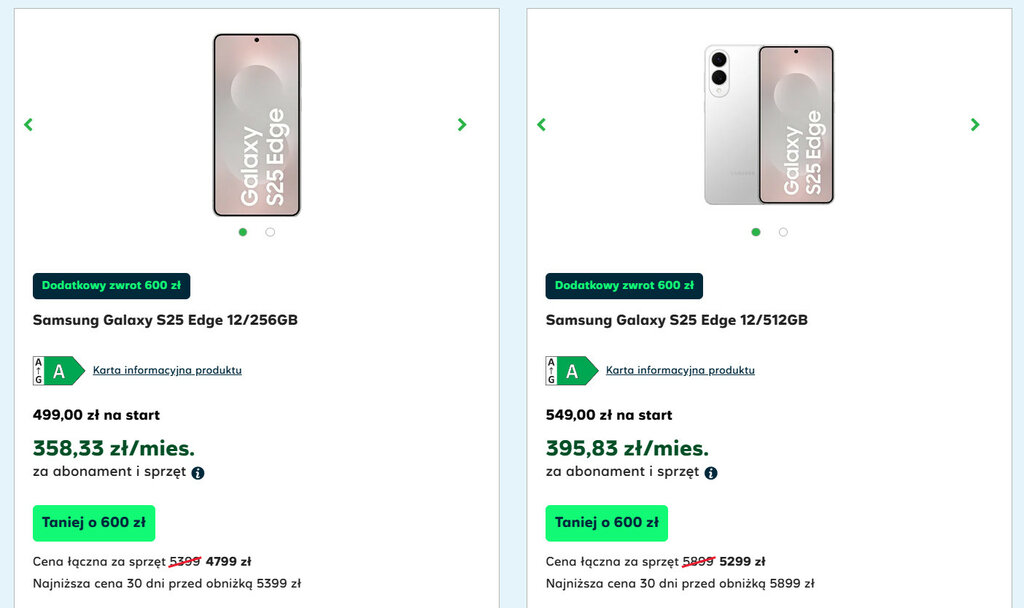Click info icon beside 512GB abonament i sprzęt
The height and width of the screenshot is (608, 1024).
711,473
